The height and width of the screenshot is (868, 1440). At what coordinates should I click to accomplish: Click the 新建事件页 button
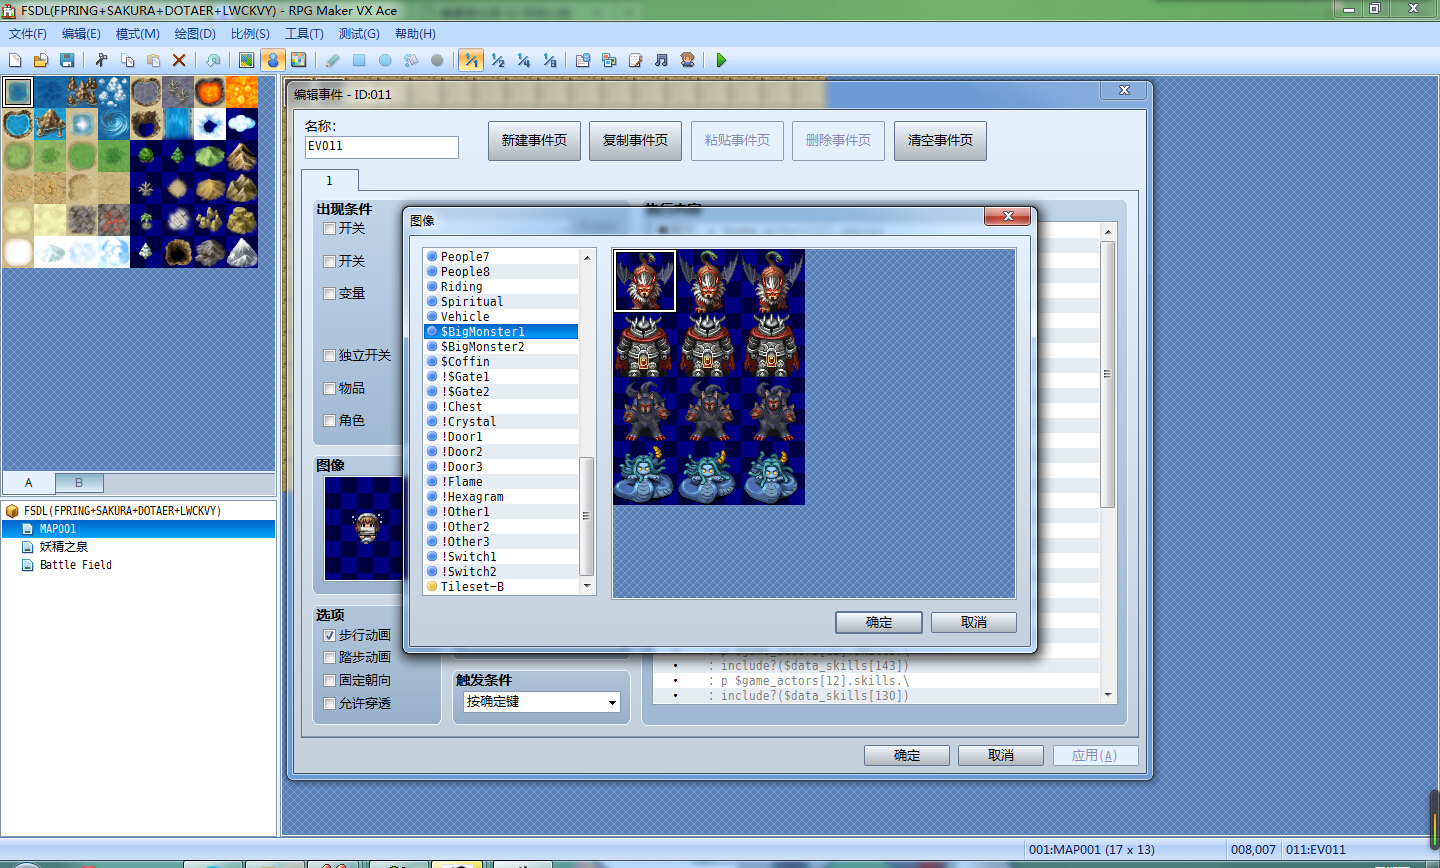pos(534,140)
